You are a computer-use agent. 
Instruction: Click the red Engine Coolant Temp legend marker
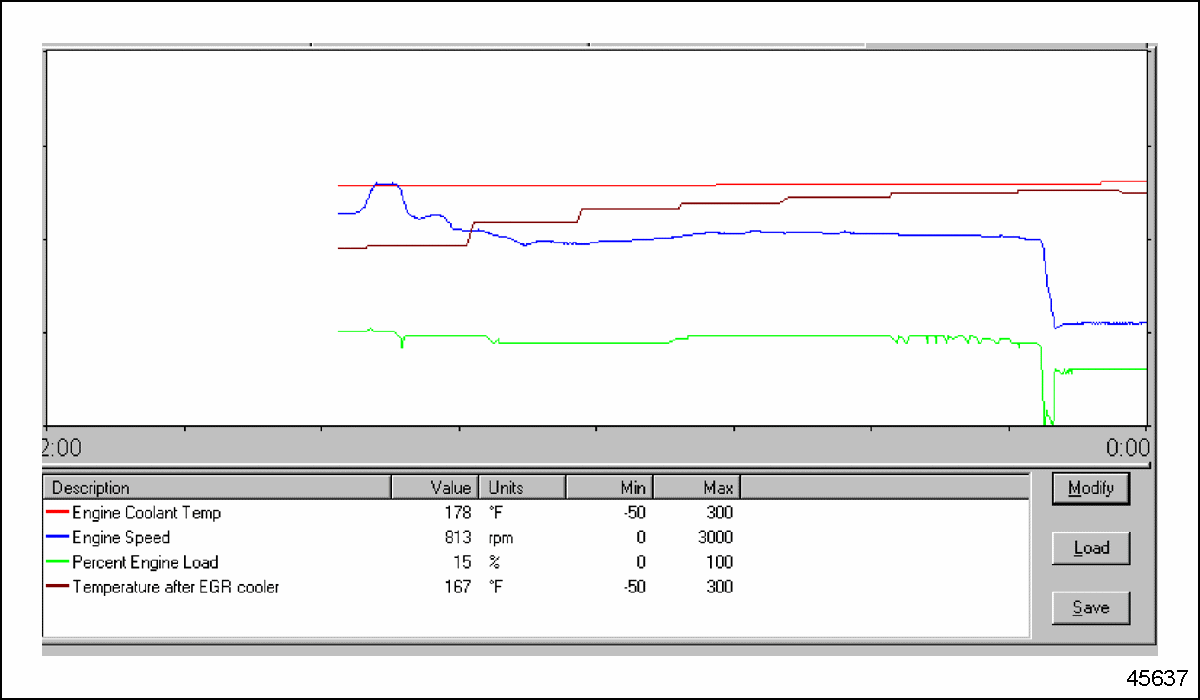[x=60, y=512]
